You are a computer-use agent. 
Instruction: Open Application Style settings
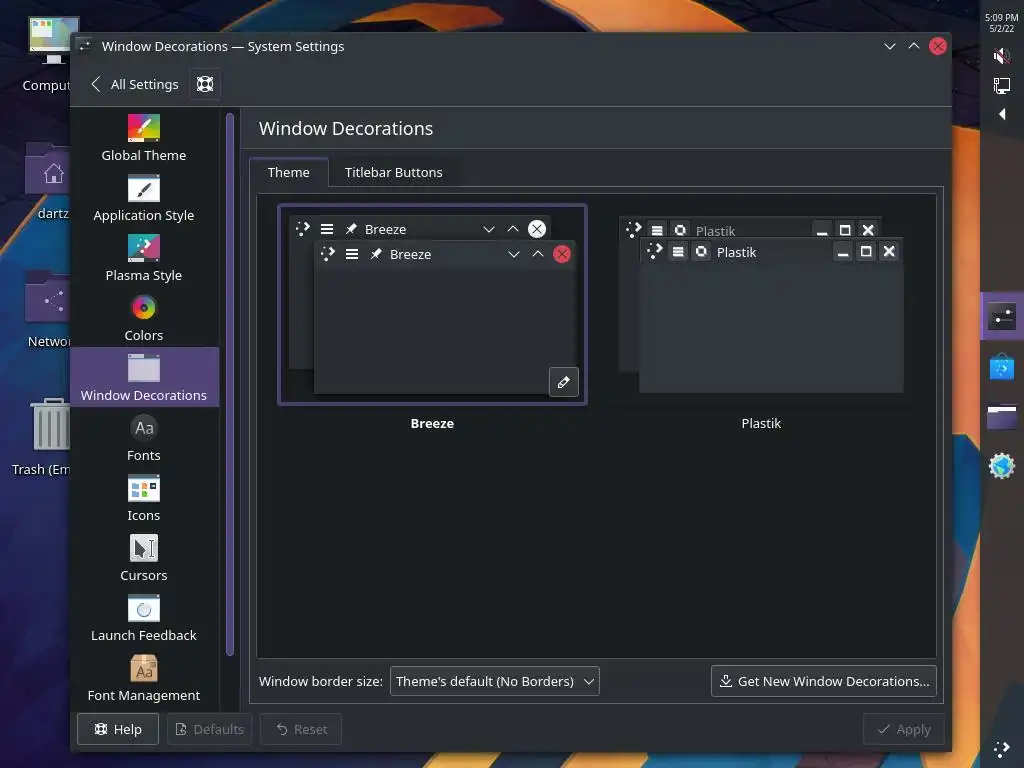click(x=144, y=198)
